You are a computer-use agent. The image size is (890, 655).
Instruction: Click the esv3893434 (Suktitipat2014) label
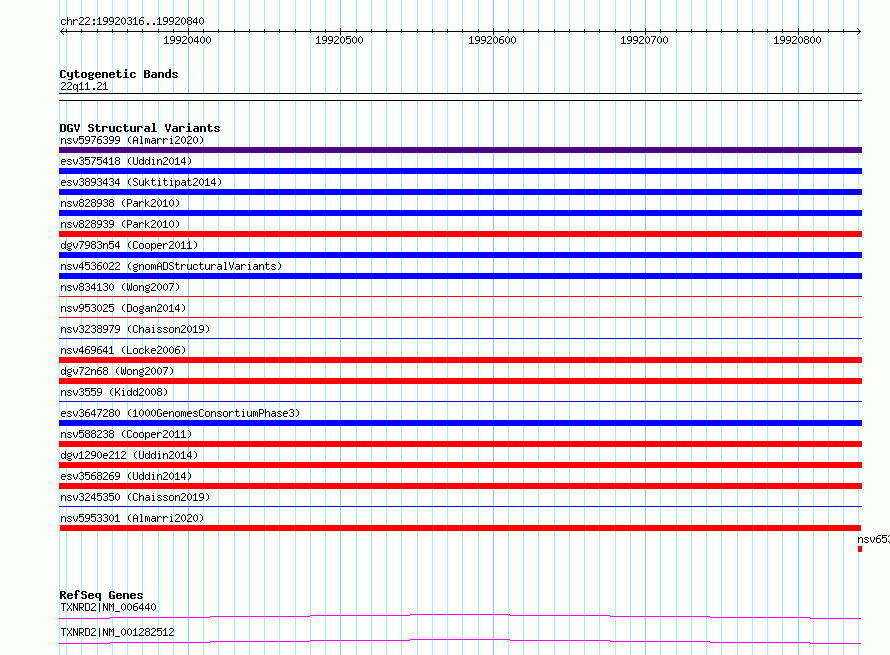141,182
